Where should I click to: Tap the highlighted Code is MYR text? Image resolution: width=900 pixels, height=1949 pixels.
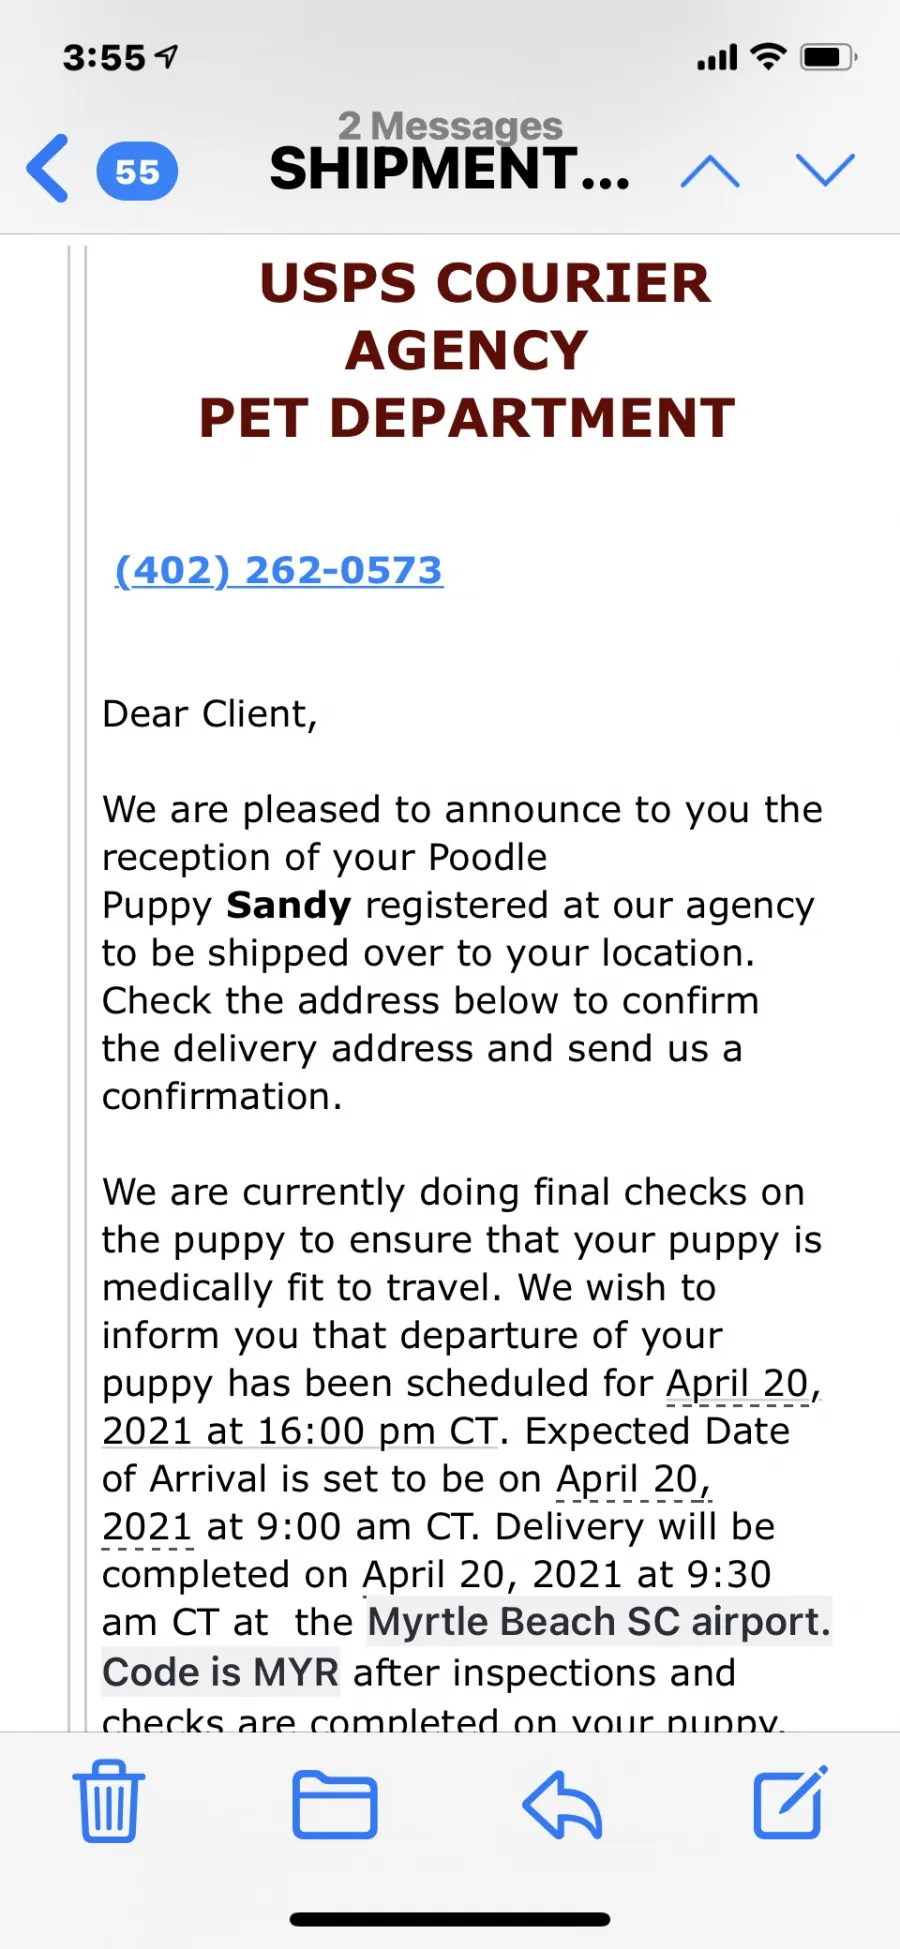[x=221, y=1671]
